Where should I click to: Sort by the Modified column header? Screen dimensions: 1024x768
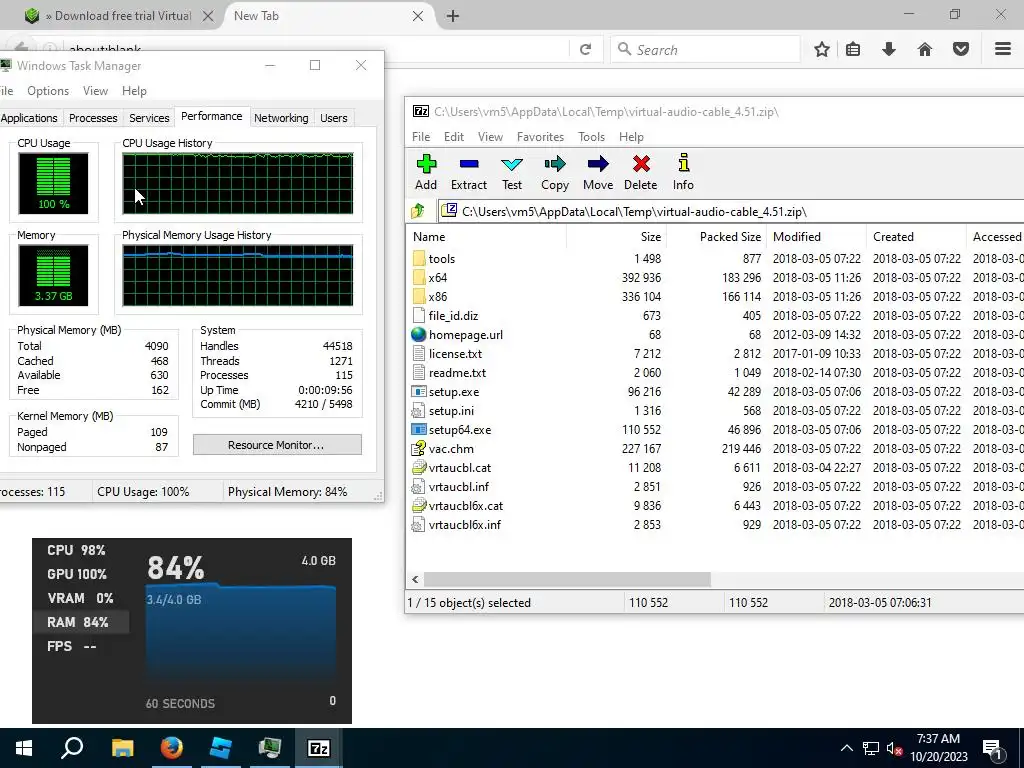816,236
